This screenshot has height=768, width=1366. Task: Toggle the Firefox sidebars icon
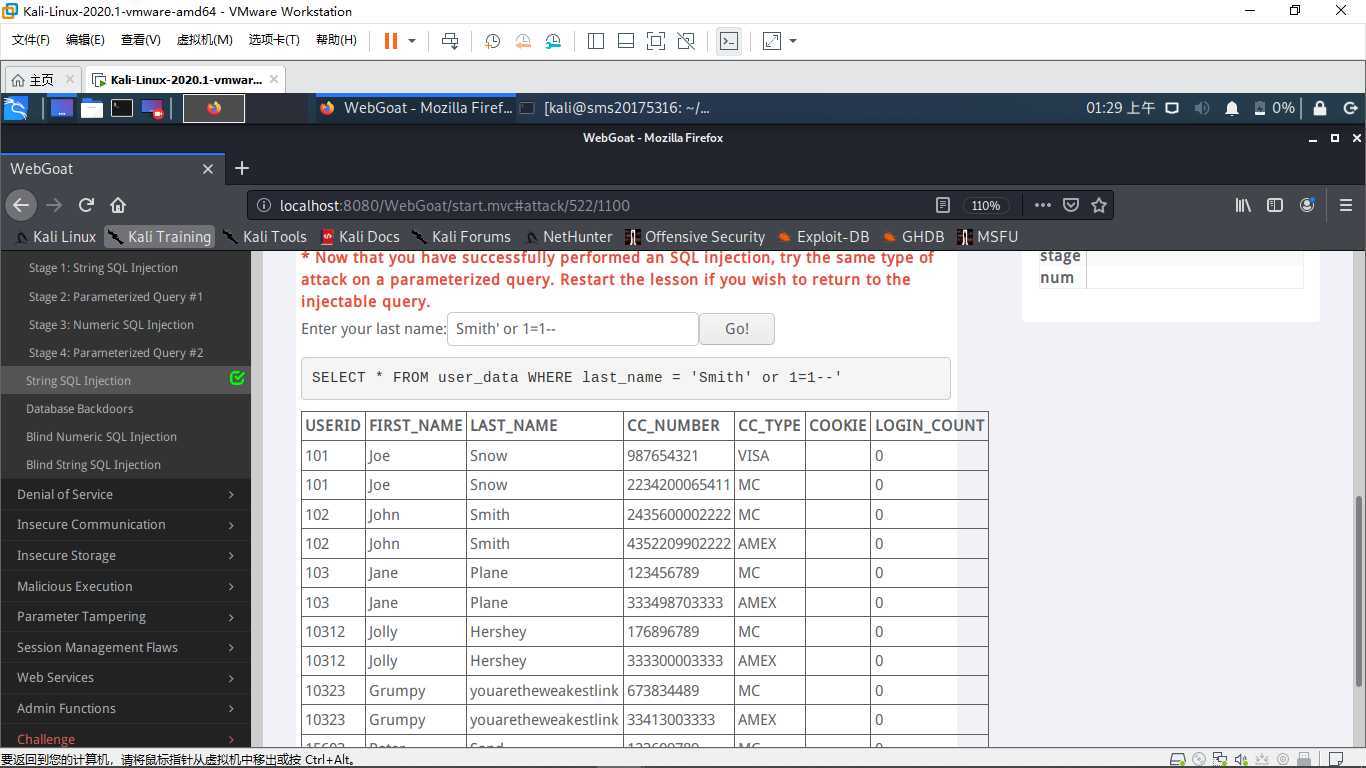(1275, 205)
